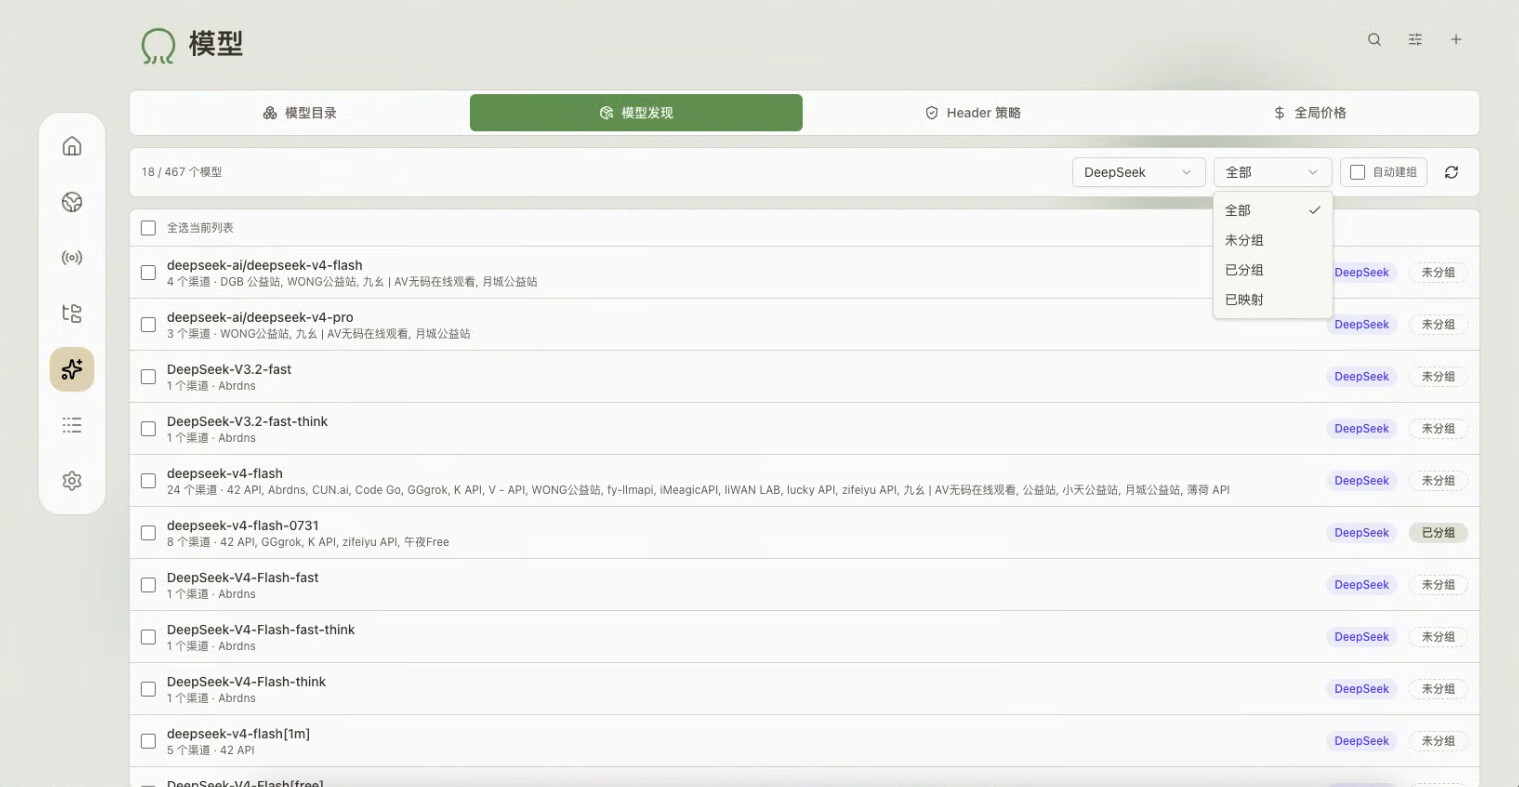1519x787 pixels.
Task: Click the 模型 page title
Action: click(216, 44)
